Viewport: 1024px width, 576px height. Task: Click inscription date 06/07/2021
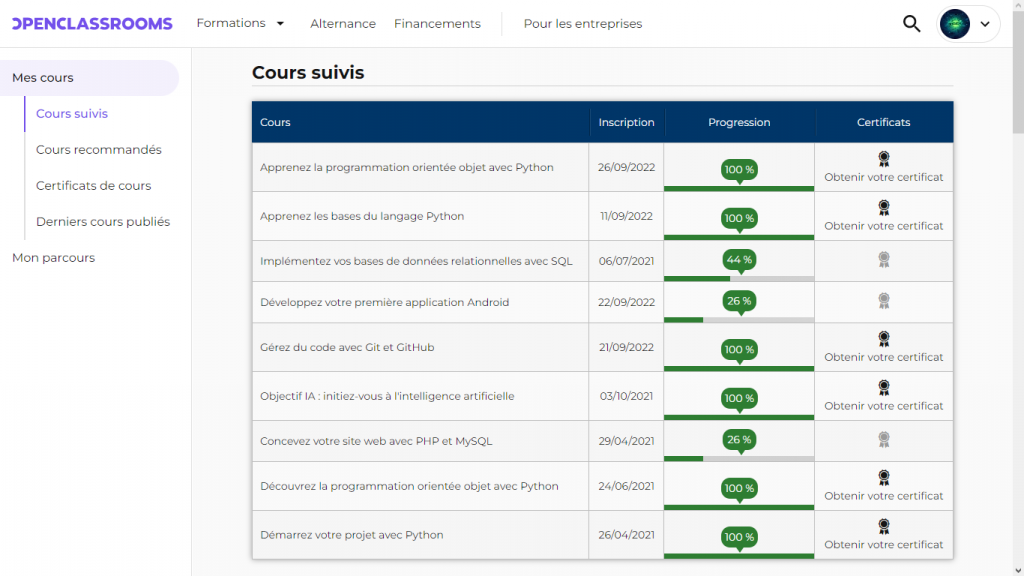pos(626,261)
